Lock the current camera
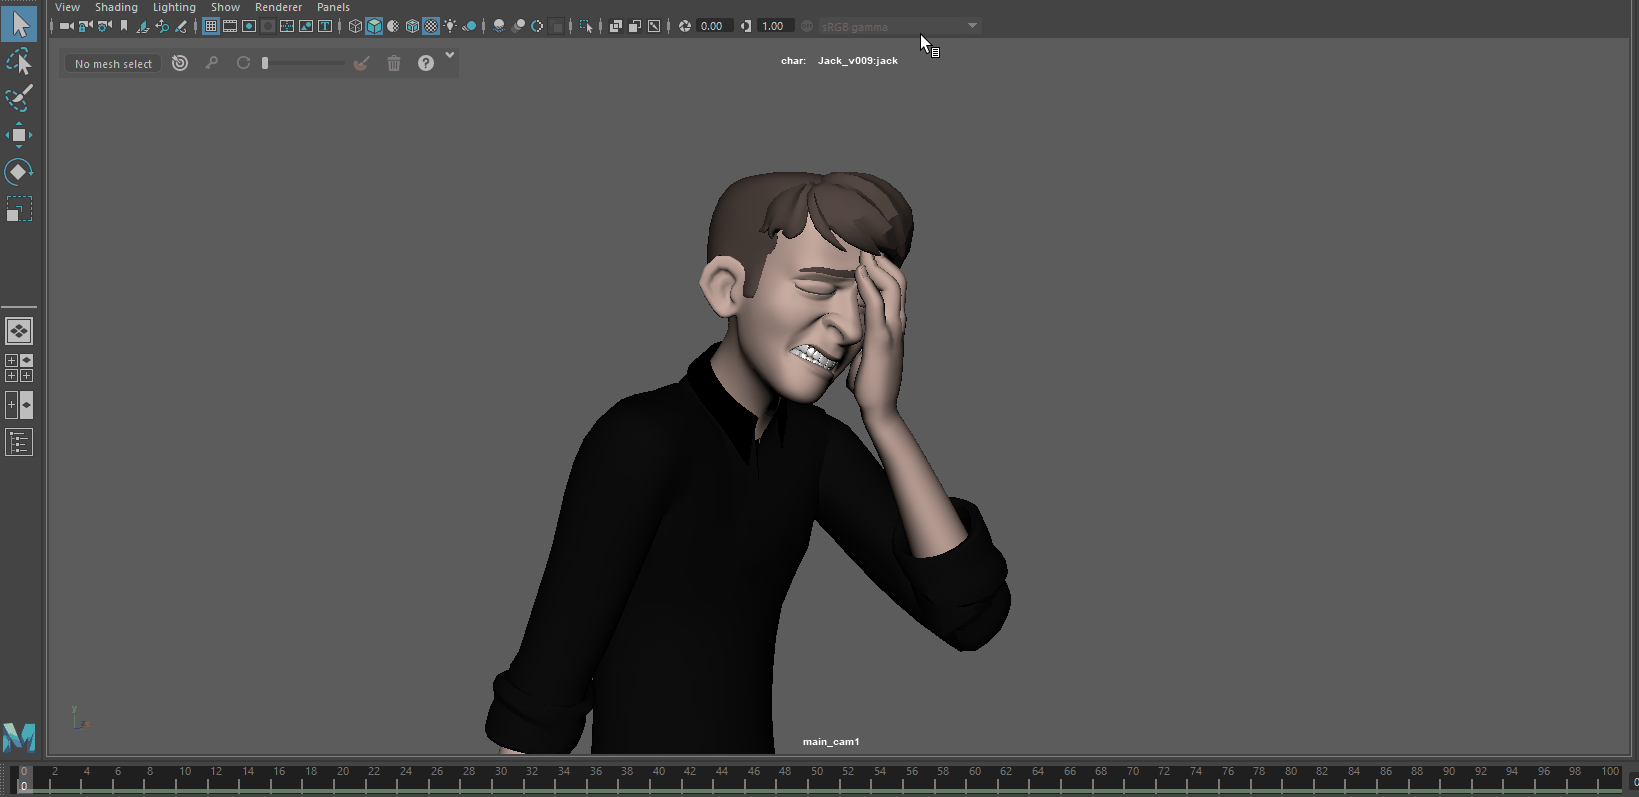Image resolution: width=1639 pixels, height=797 pixels. (x=85, y=26)
